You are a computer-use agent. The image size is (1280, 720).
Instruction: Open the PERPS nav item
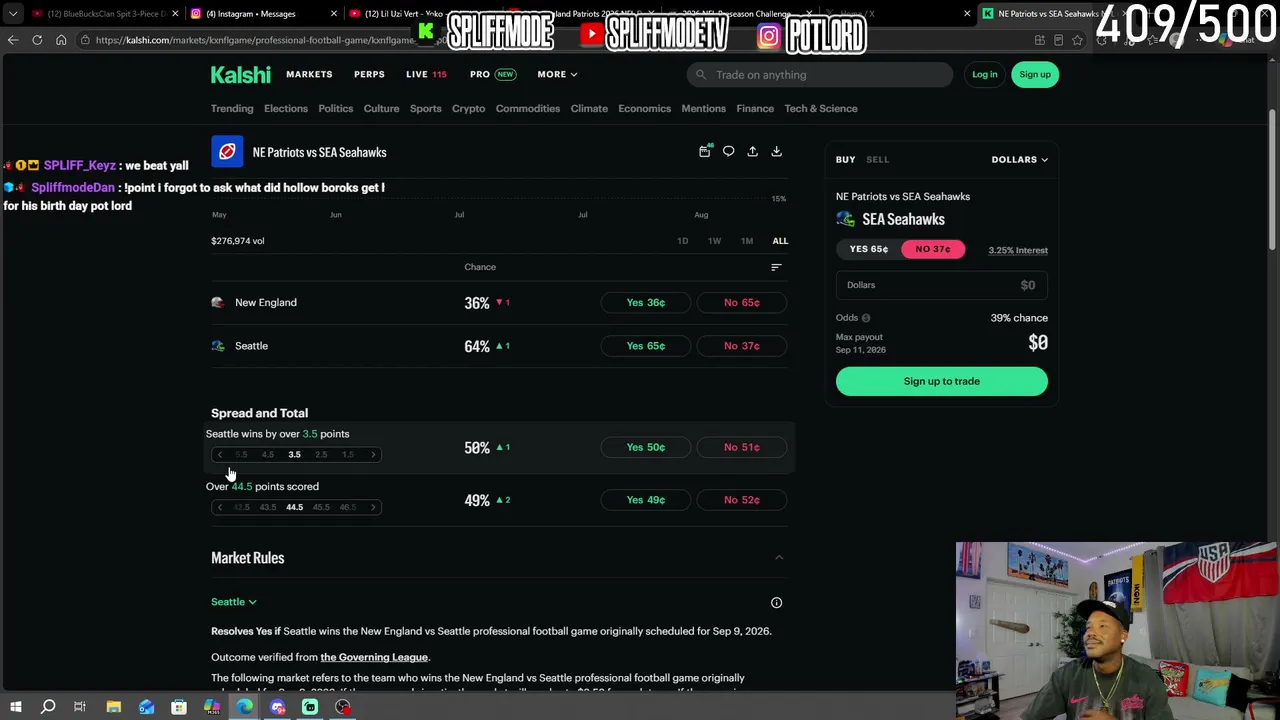369,74
